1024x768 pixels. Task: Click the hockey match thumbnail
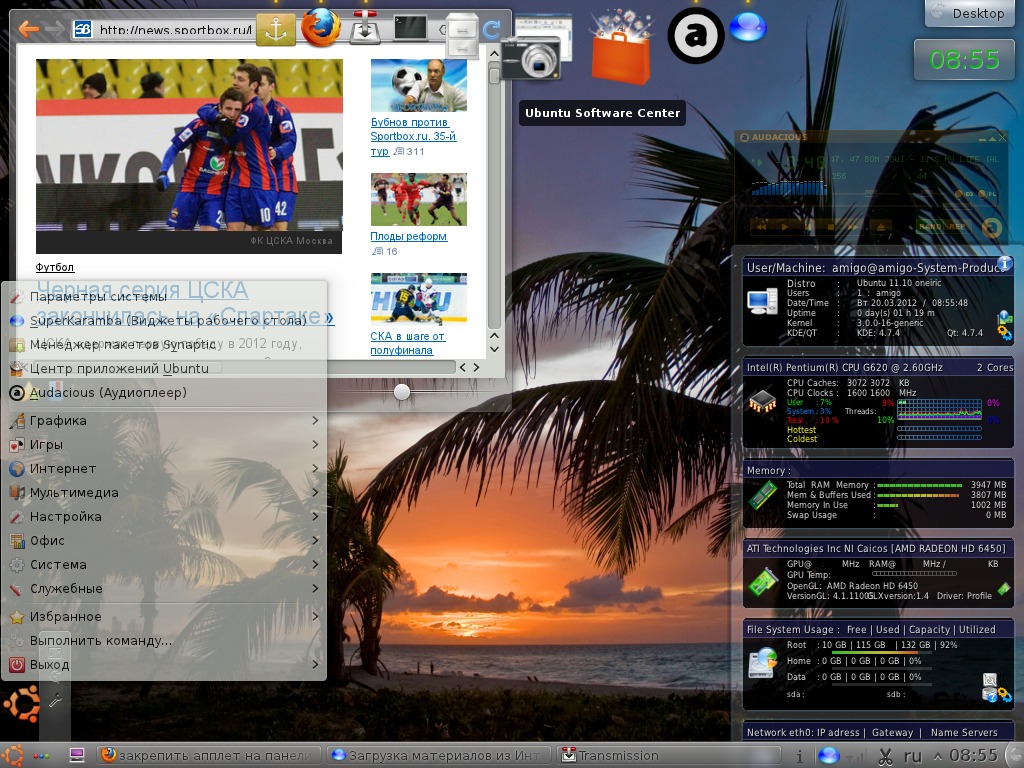419,299
